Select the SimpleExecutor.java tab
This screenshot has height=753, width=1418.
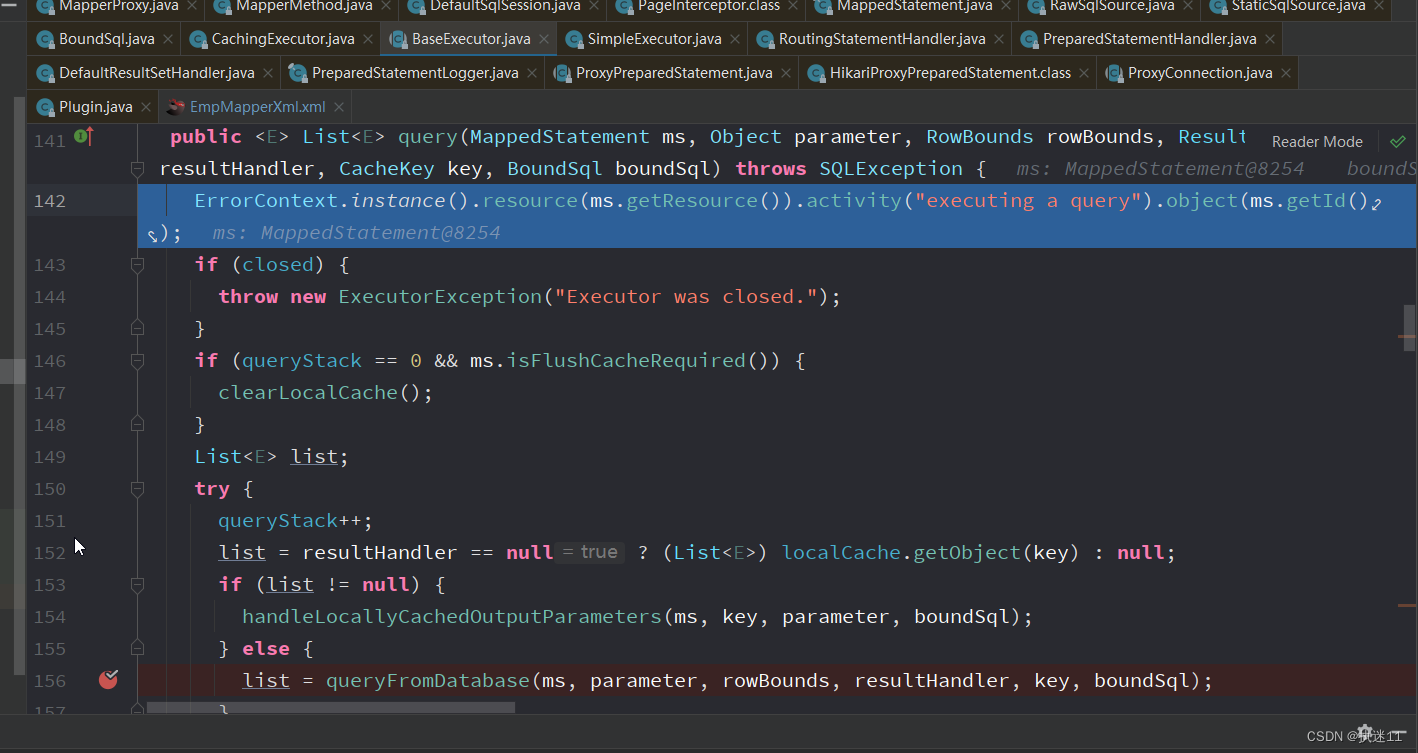pos(654,40)
